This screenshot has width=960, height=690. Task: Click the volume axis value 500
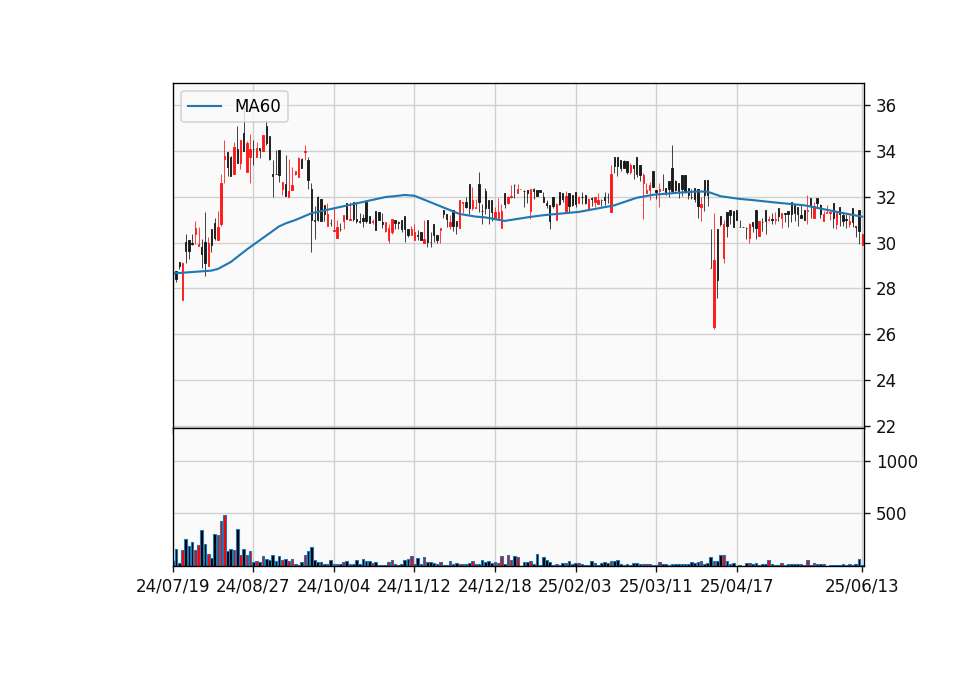[x=891, y=514]
